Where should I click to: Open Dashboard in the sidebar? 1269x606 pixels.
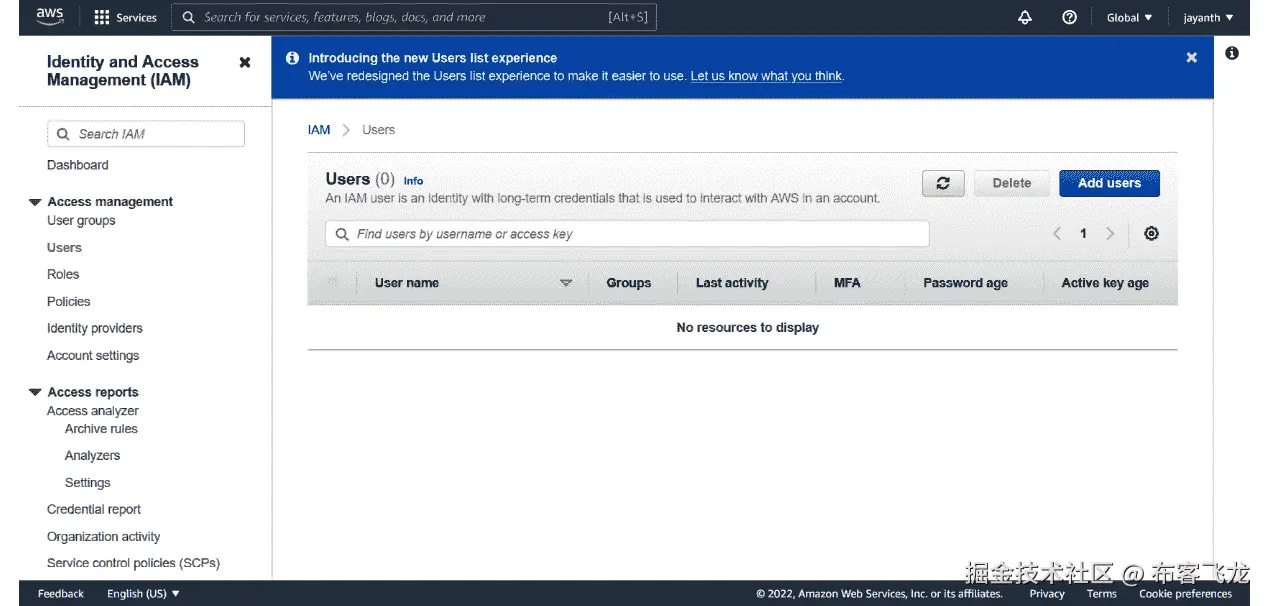point(77,165)
